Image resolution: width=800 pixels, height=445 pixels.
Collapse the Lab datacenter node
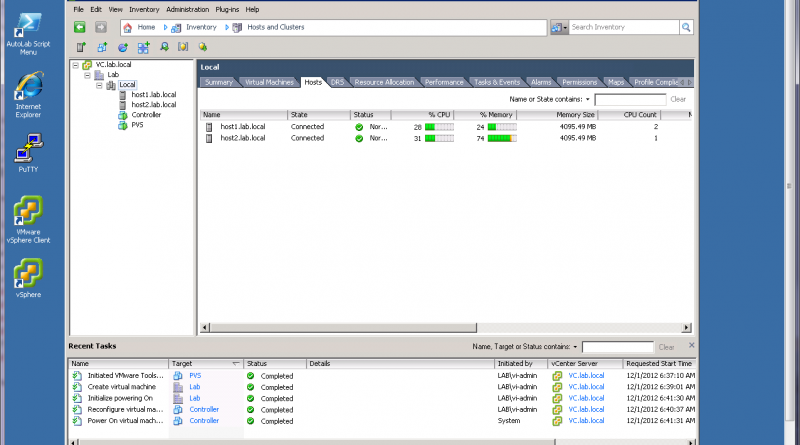tap(87, 75)
